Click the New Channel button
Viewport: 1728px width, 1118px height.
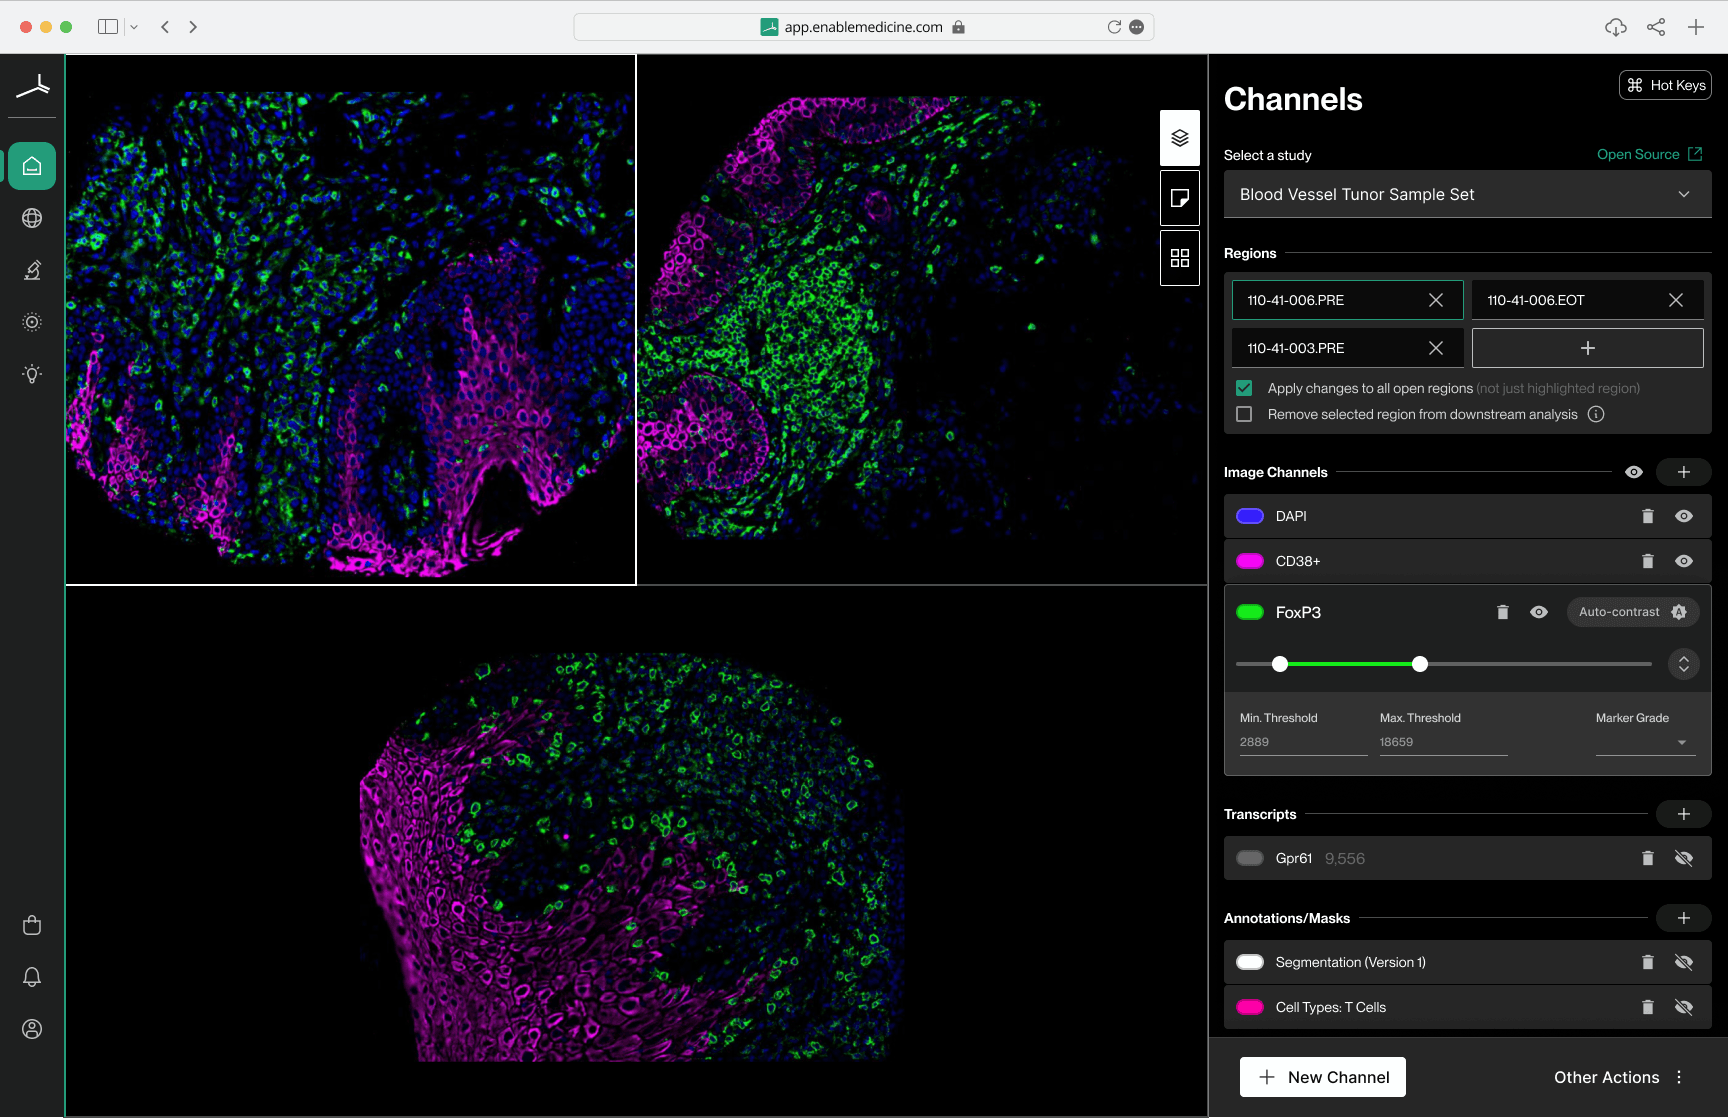point(1323,1077)
